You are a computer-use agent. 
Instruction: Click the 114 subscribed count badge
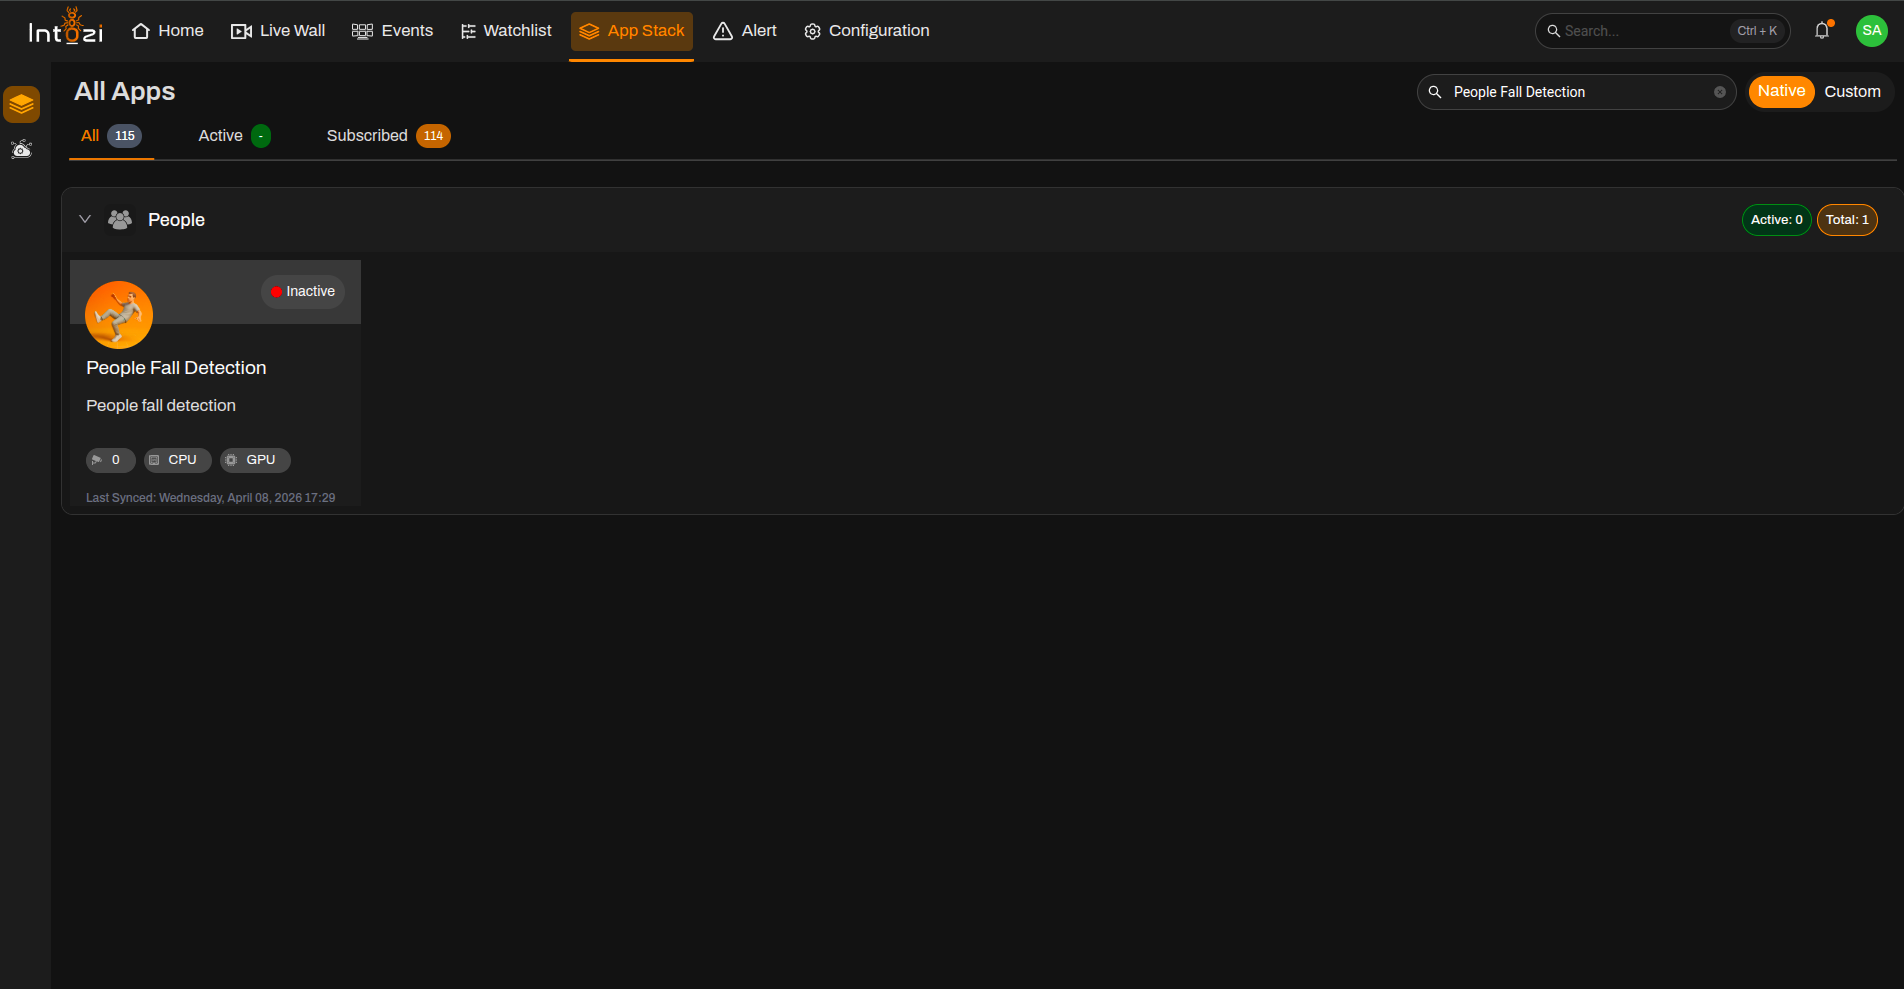433,136
